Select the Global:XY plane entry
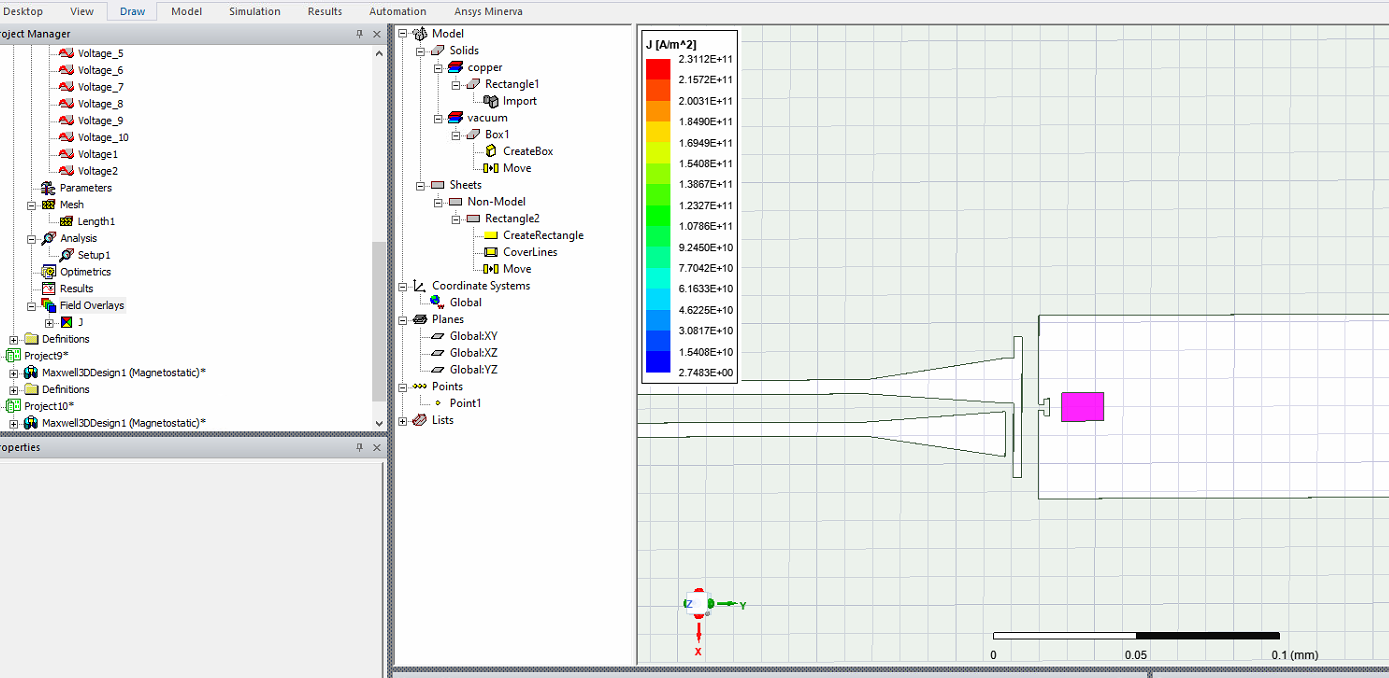The height and width of the screenshot is (678, 1389). tap(473, 336)
